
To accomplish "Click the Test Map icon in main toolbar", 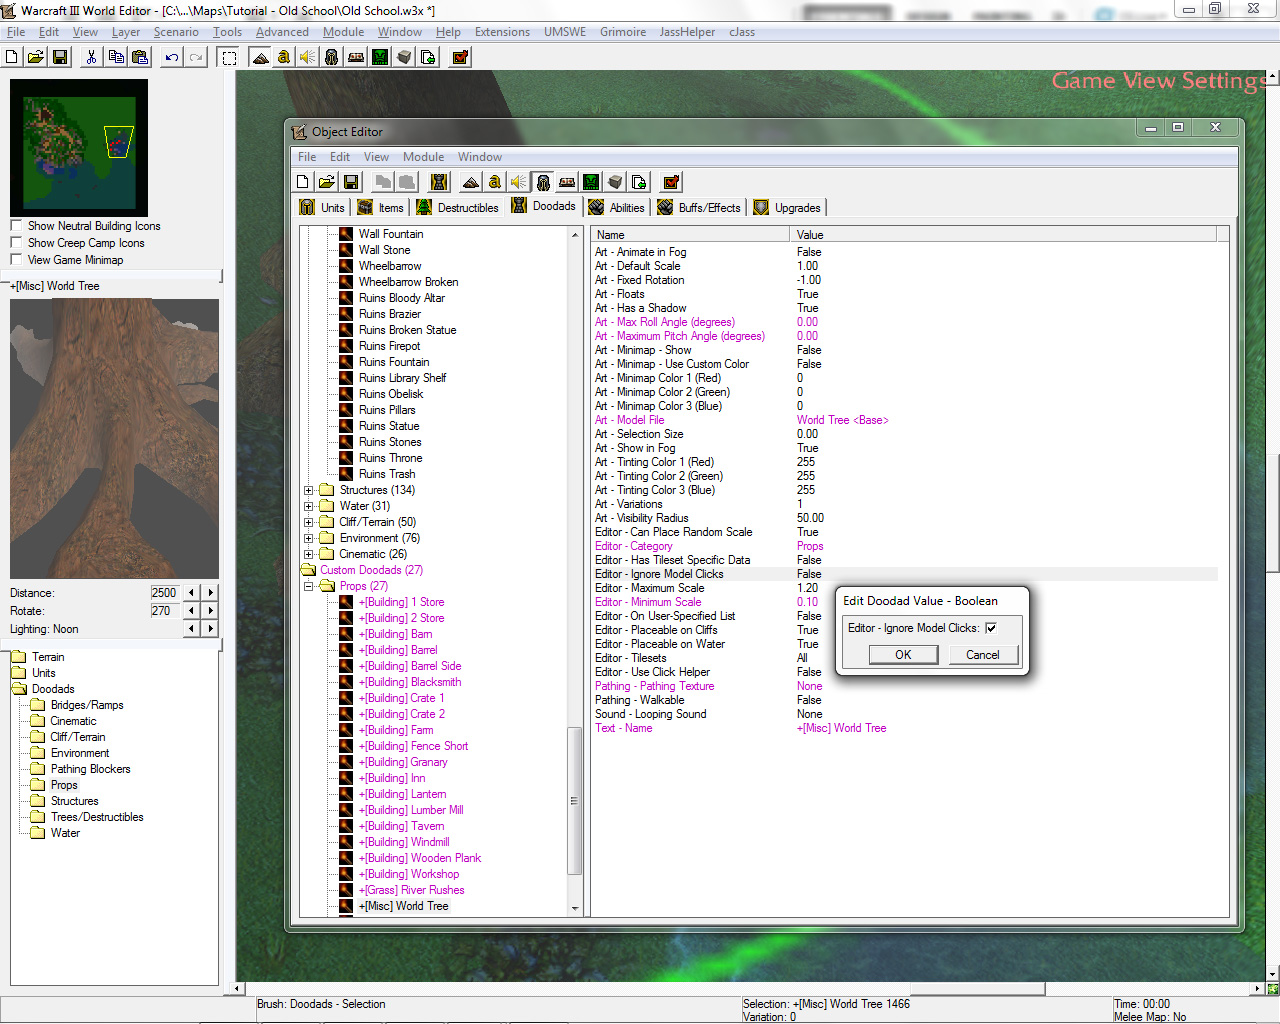I will (460, 57).
